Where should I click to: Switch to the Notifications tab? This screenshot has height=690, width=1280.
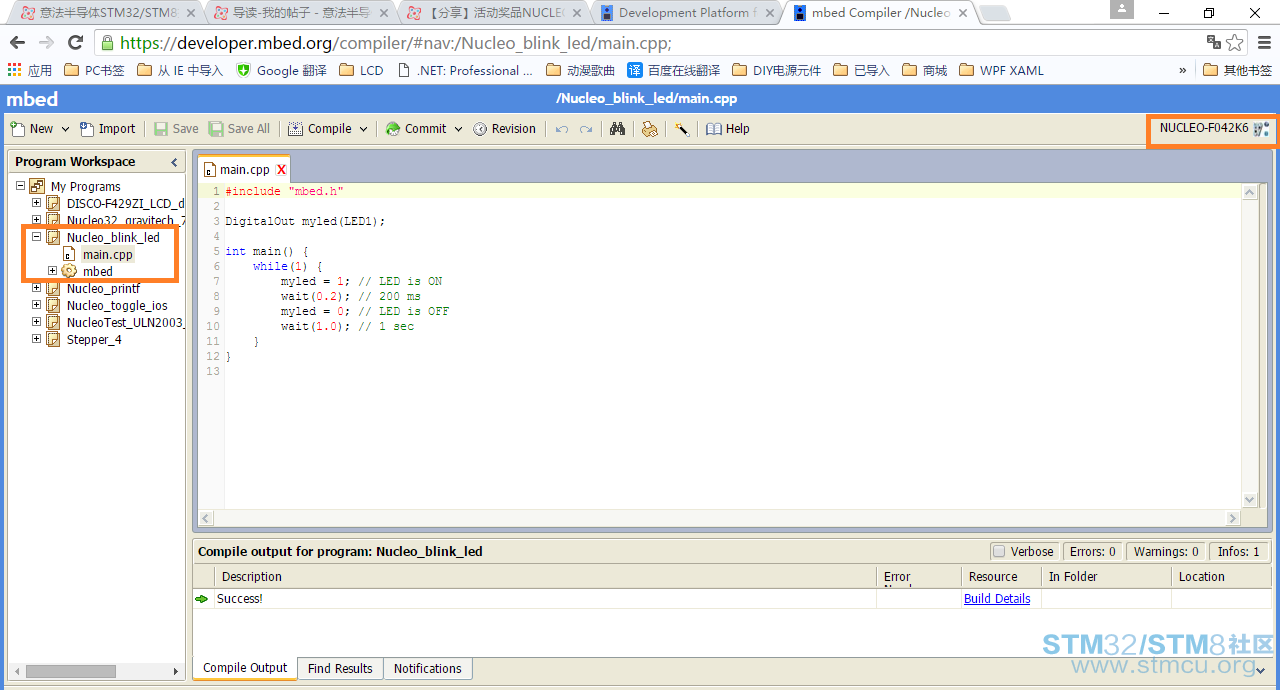click(x=428, y=669)
